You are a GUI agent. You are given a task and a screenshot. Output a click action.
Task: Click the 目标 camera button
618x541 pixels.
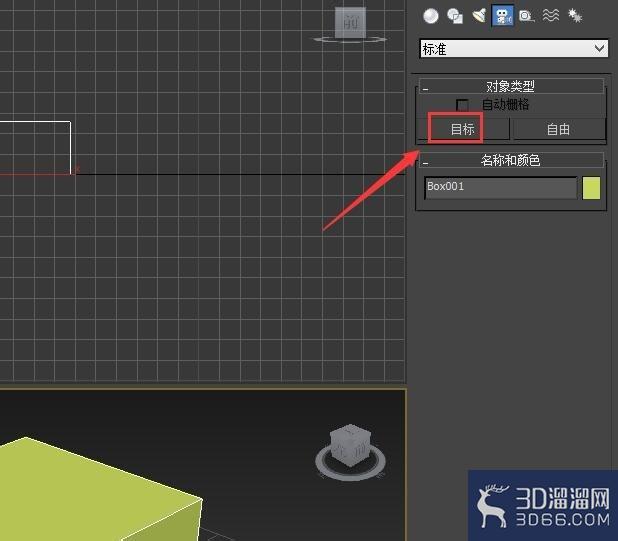pos(463,129)
